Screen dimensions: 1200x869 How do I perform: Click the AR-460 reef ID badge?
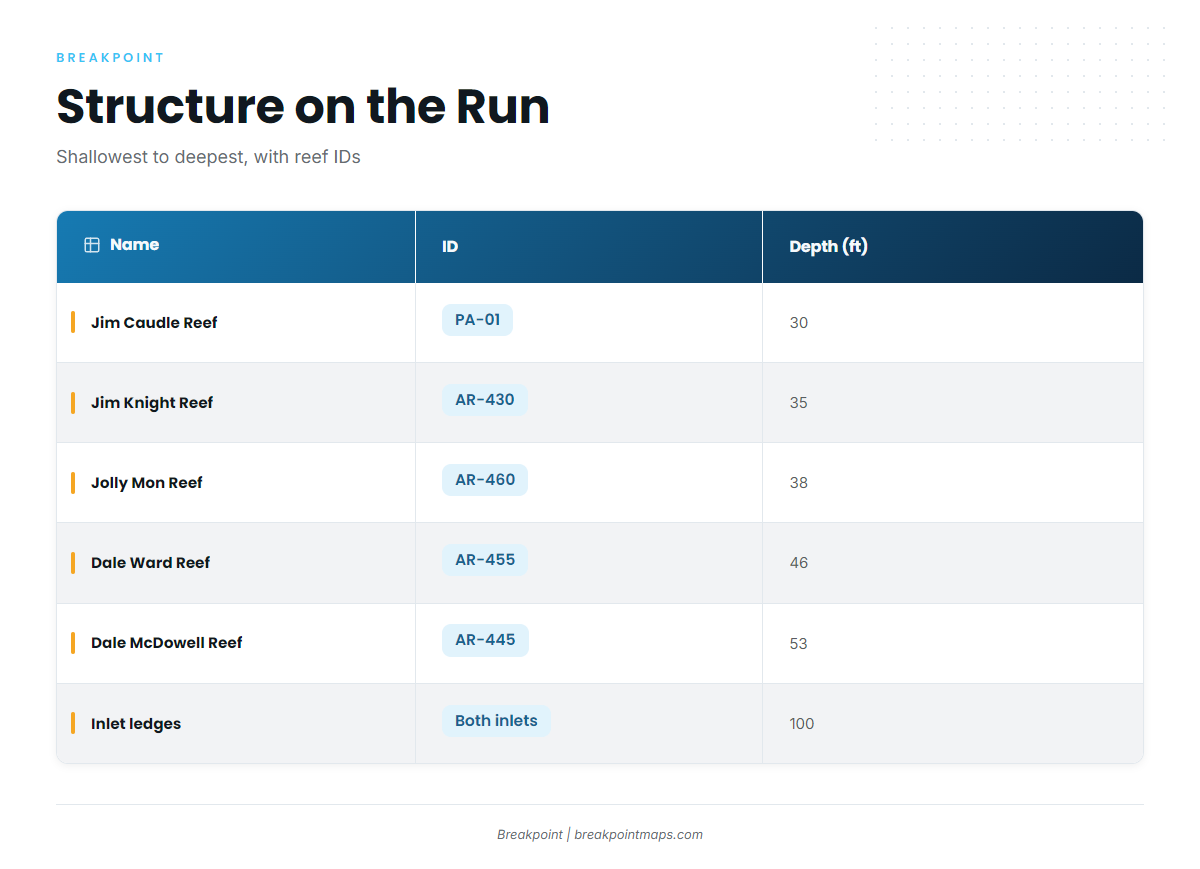[485, 480]
